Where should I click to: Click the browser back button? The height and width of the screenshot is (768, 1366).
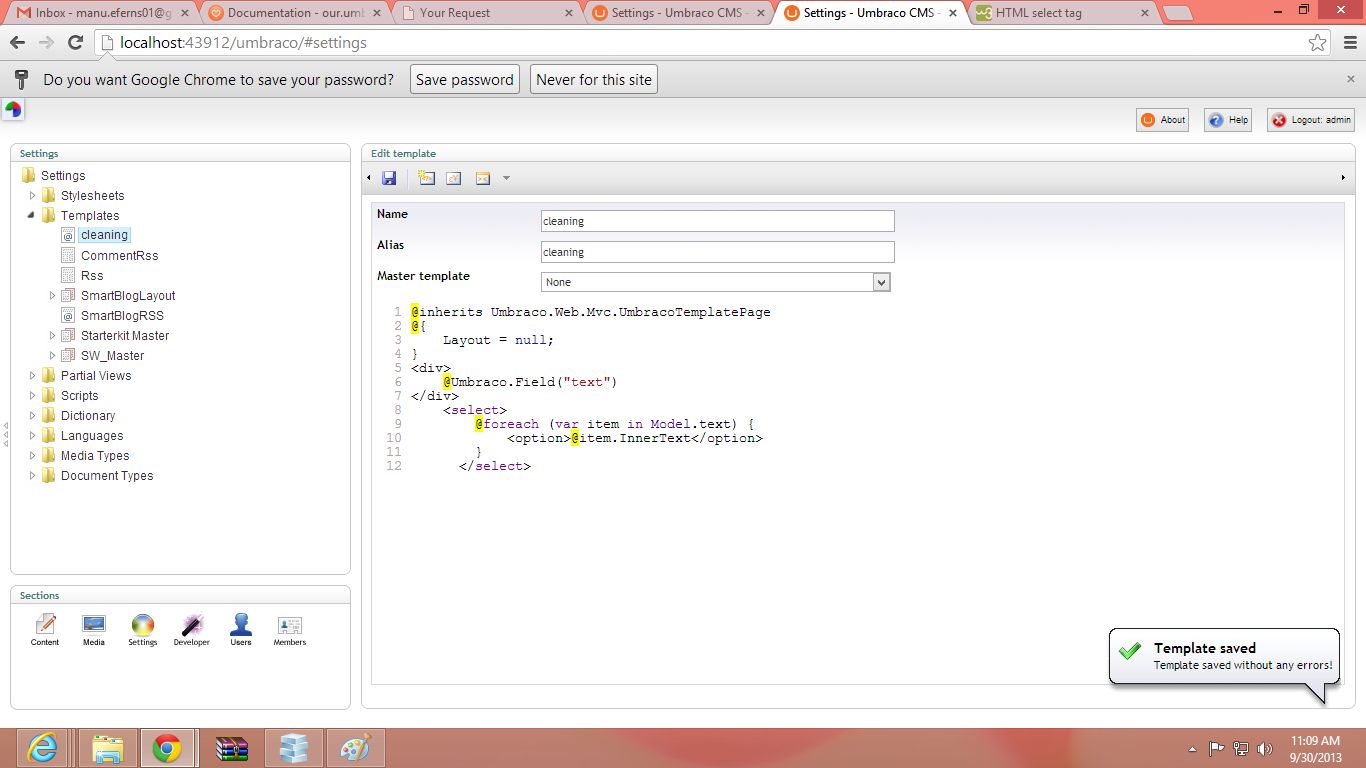[18, 43]
